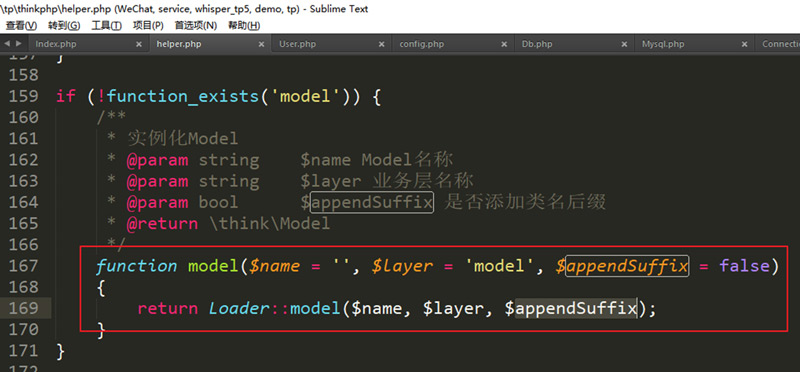Click the return keyword on line 169
Viewport: 800px width, 372px height.
coord(167,308)
